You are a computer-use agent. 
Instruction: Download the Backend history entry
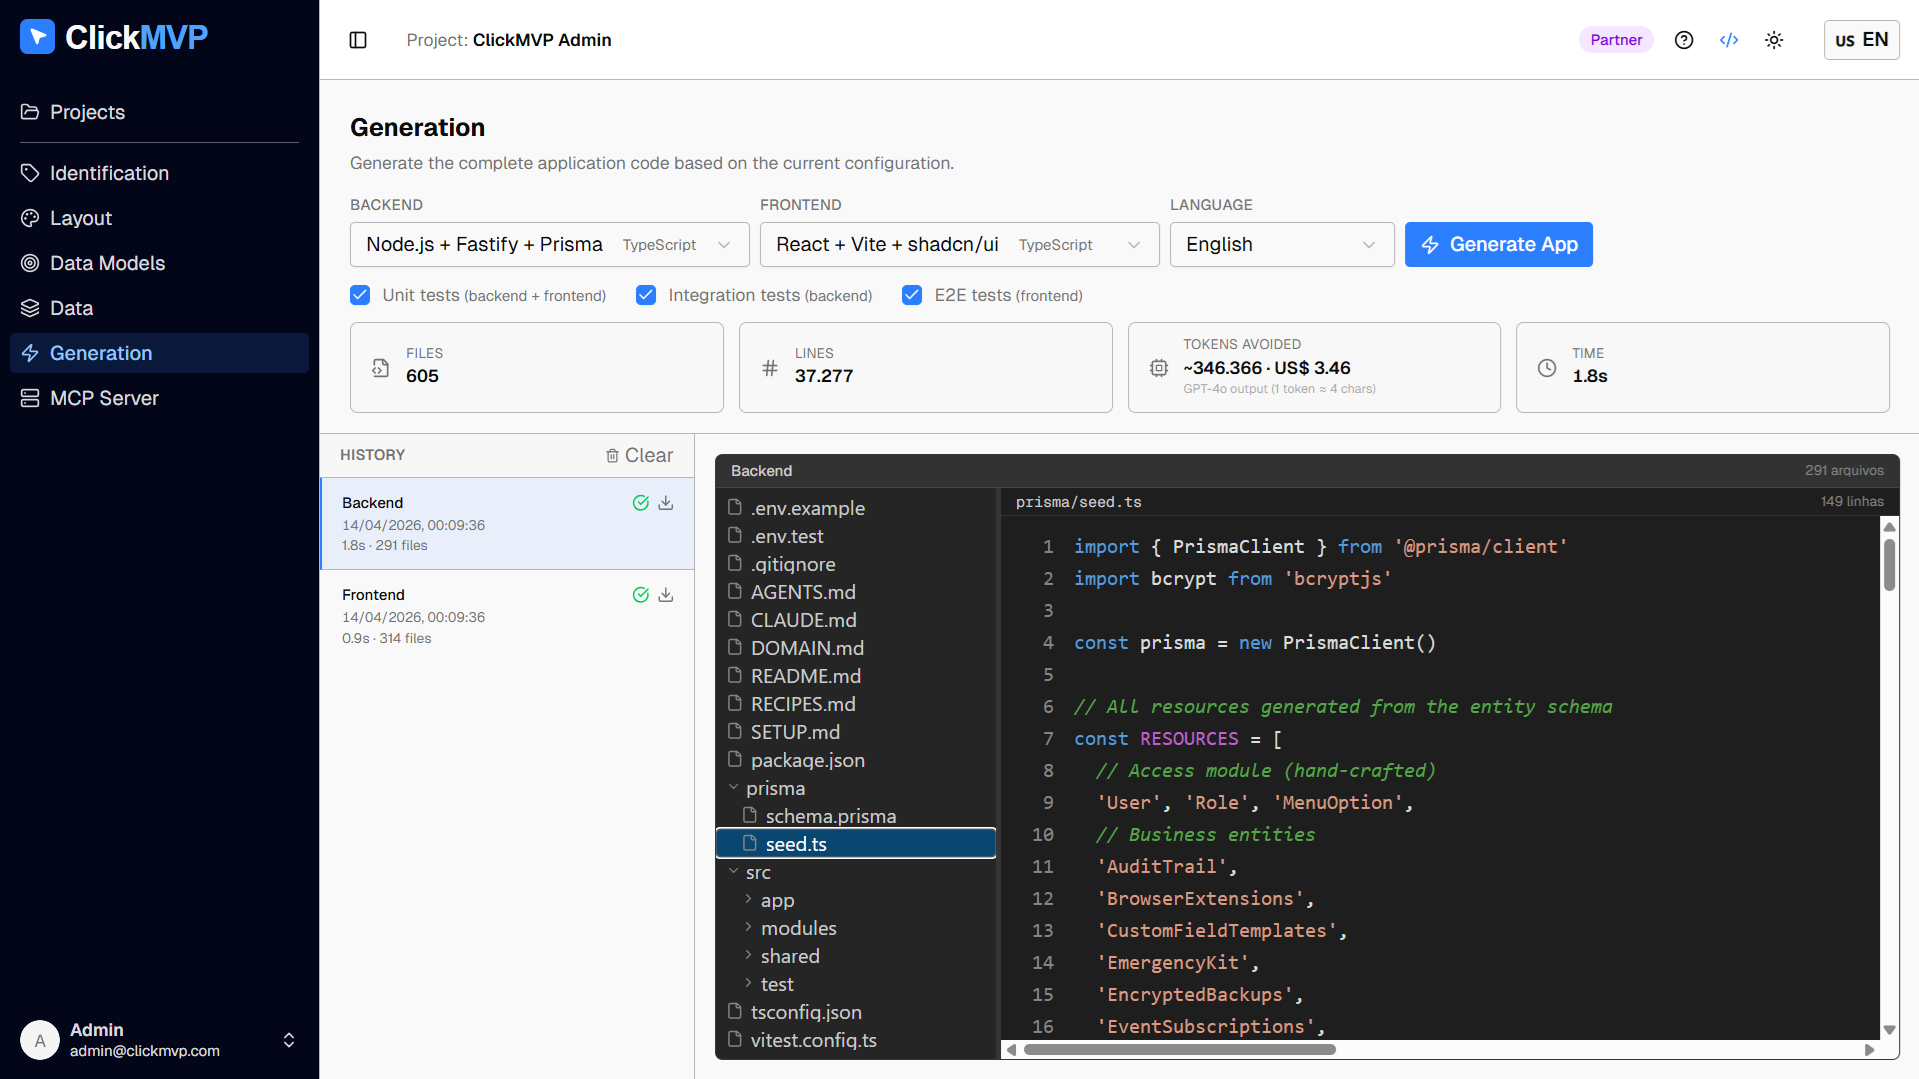[x=666, y=503]
